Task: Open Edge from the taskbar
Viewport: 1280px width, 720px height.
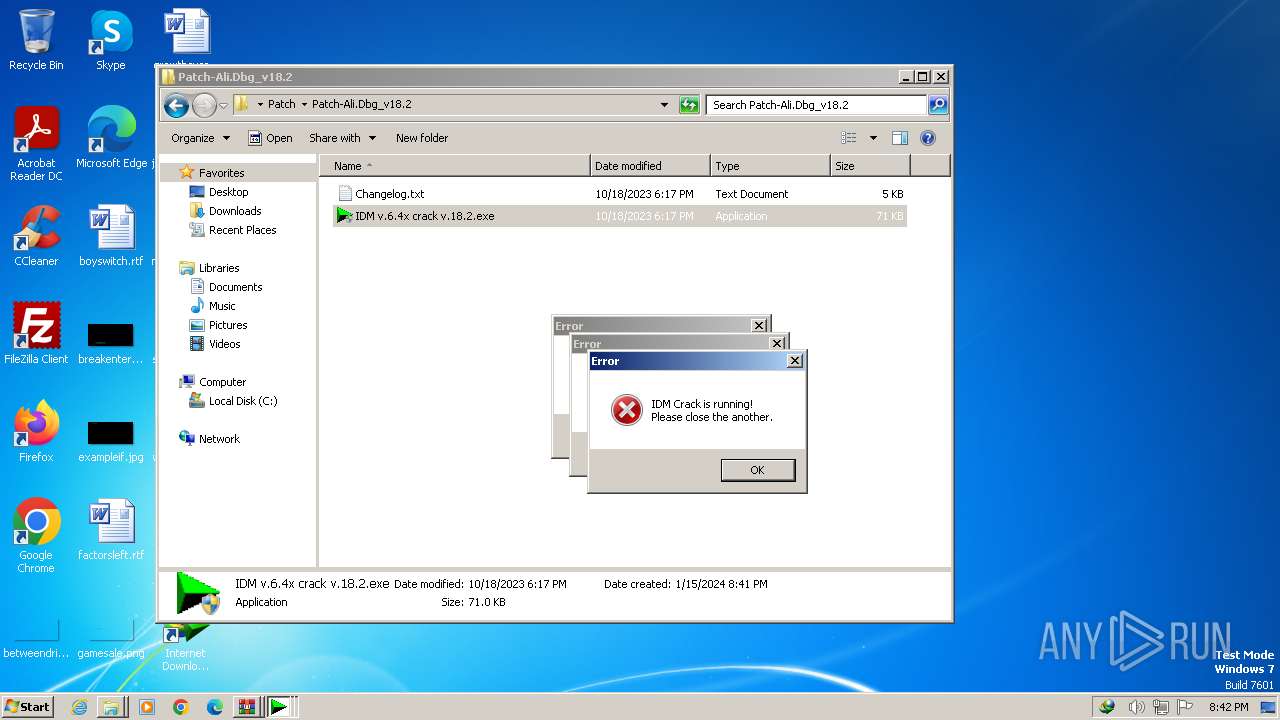Action: click(x=214, y=706)
